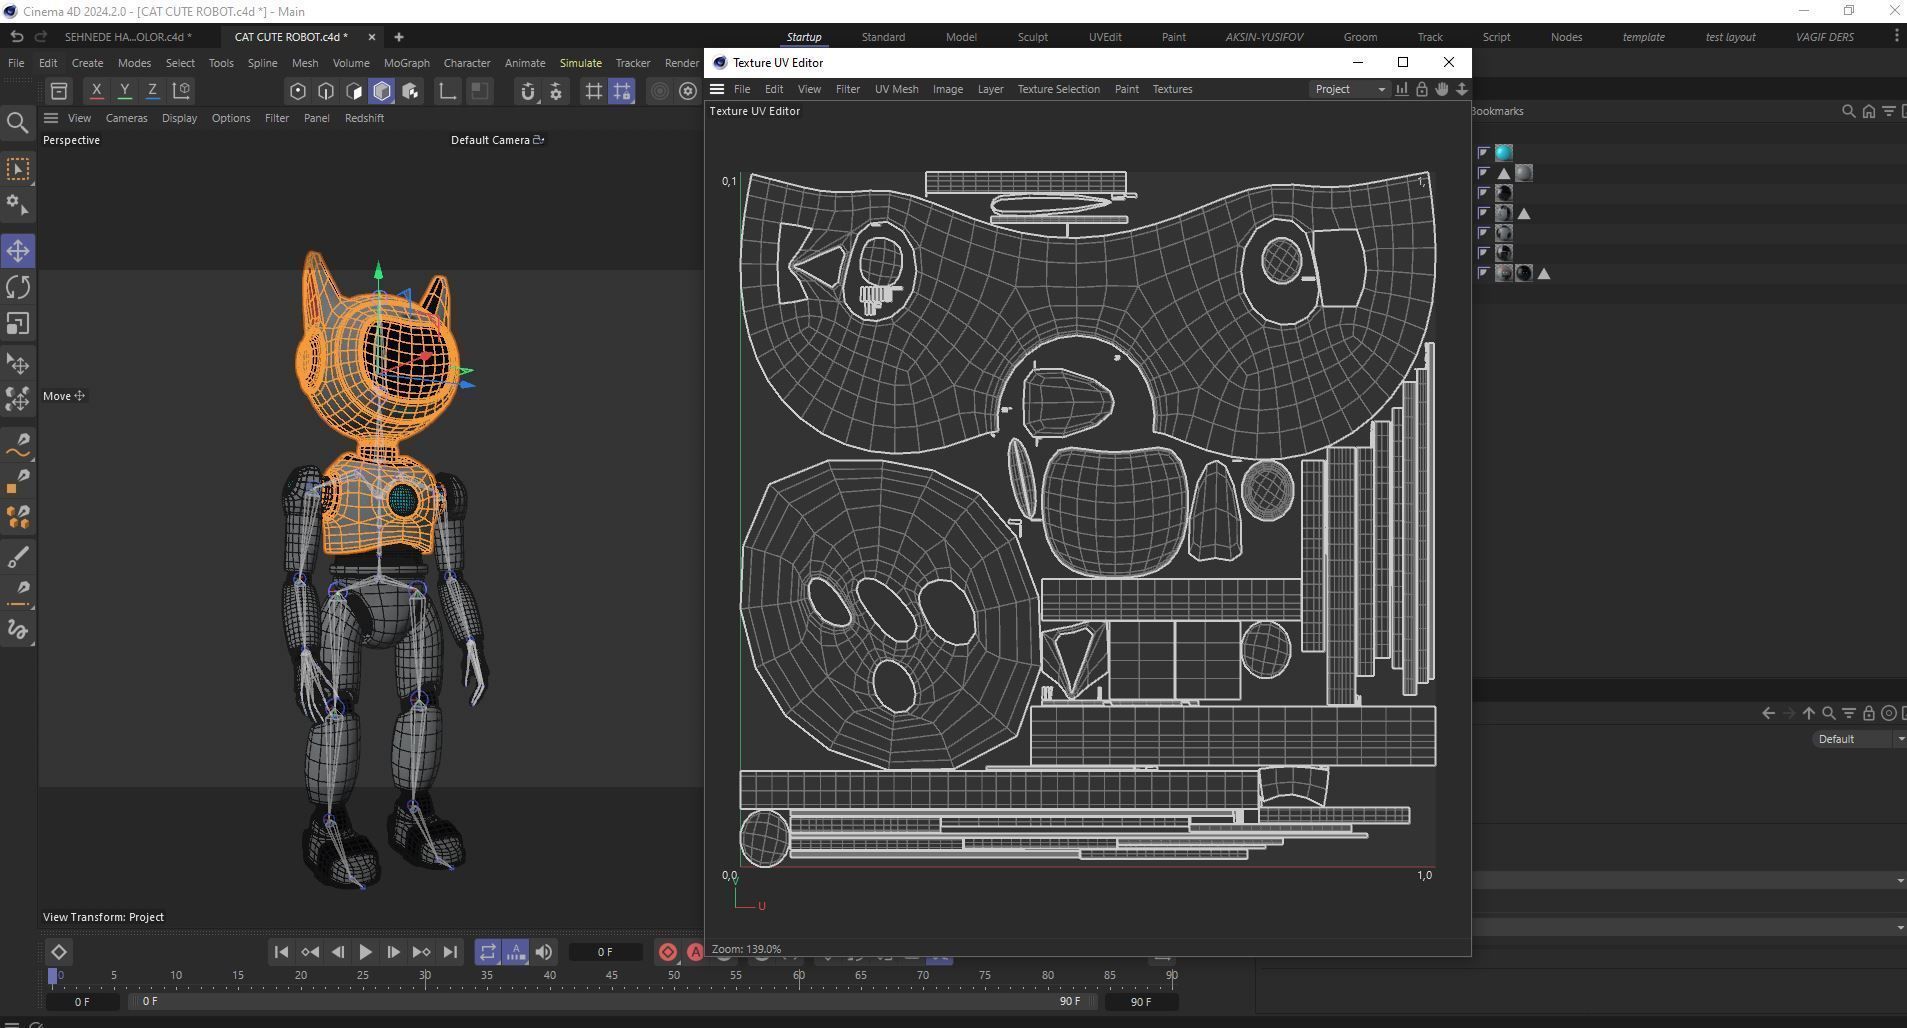Activate the Live Selection tool
This screenshot has height=1028, width=1907.
click(x=18, y=169)
